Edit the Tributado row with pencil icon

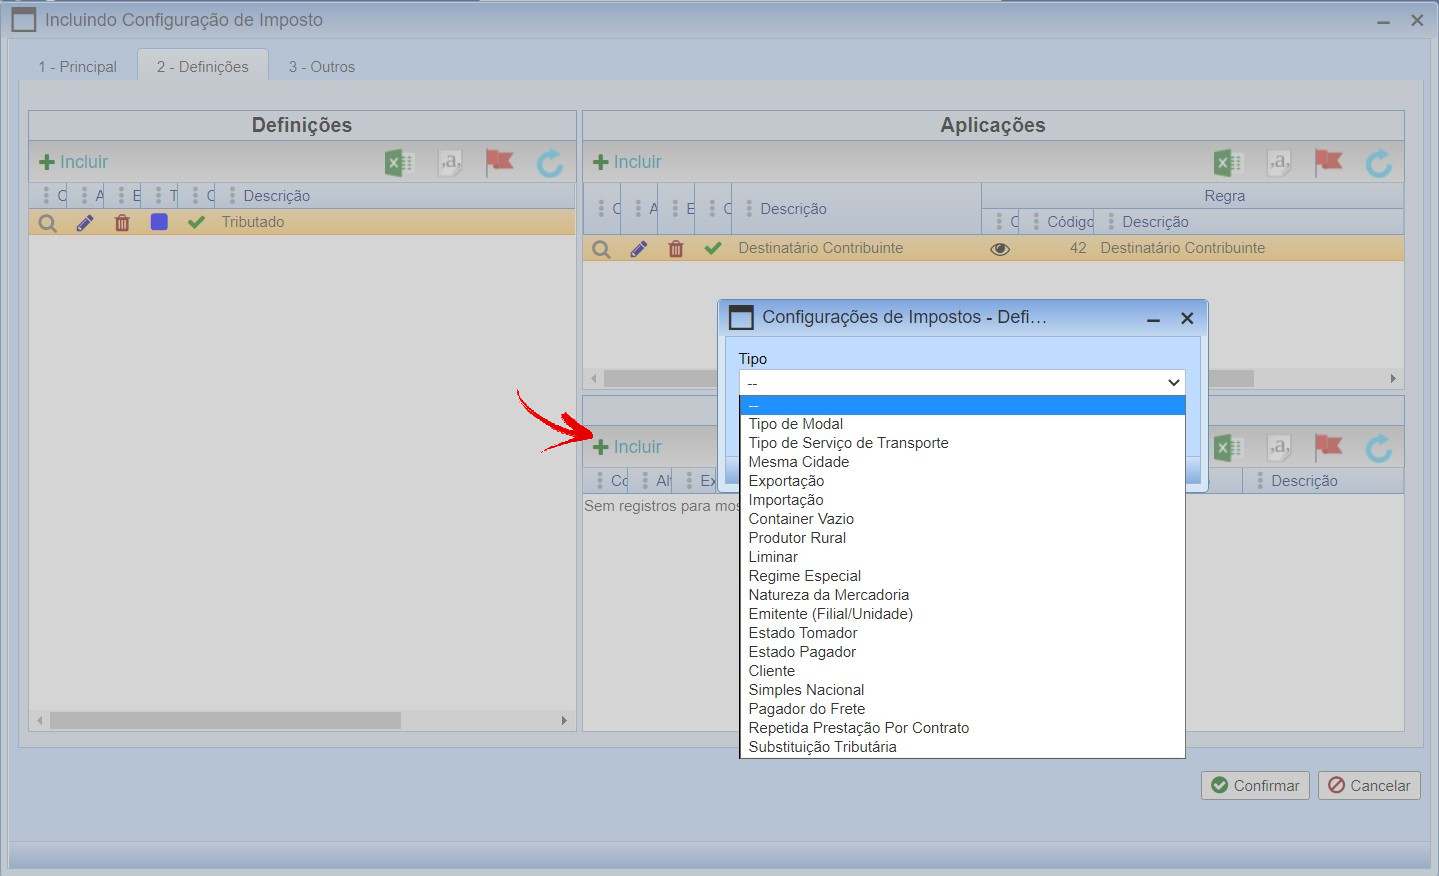85,223
